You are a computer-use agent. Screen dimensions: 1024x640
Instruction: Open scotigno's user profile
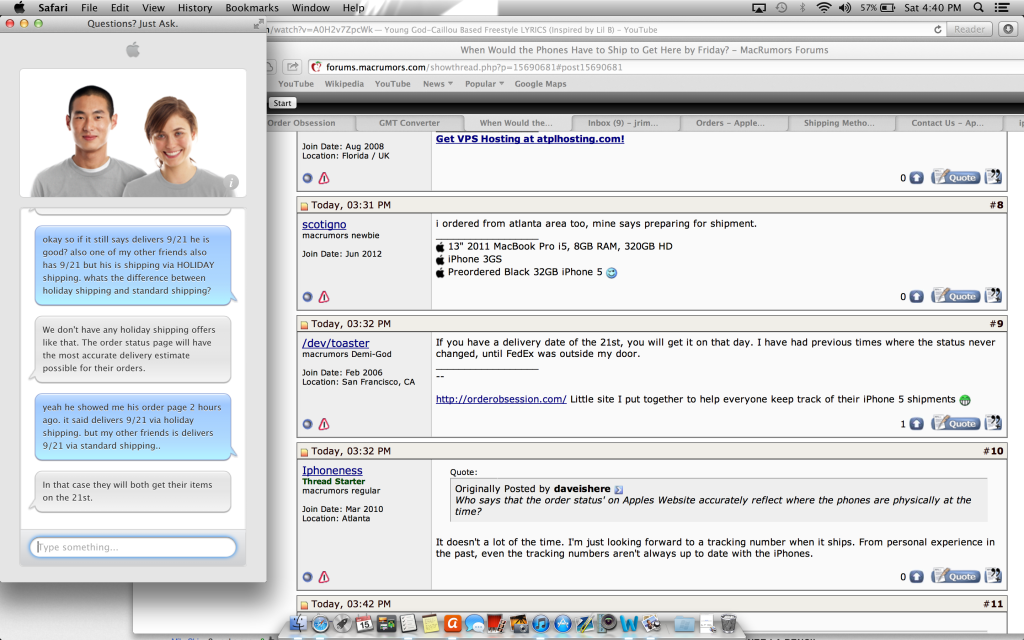pyautogui.click(x=324, y=224)
